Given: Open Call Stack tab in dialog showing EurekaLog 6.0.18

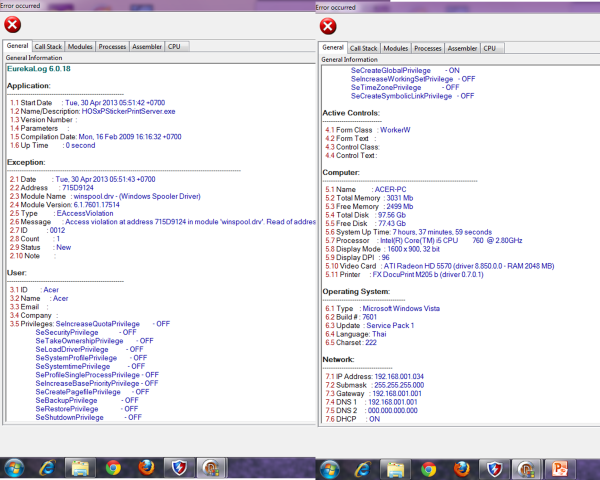Looking at the screenshot, I should coord(48,46).
